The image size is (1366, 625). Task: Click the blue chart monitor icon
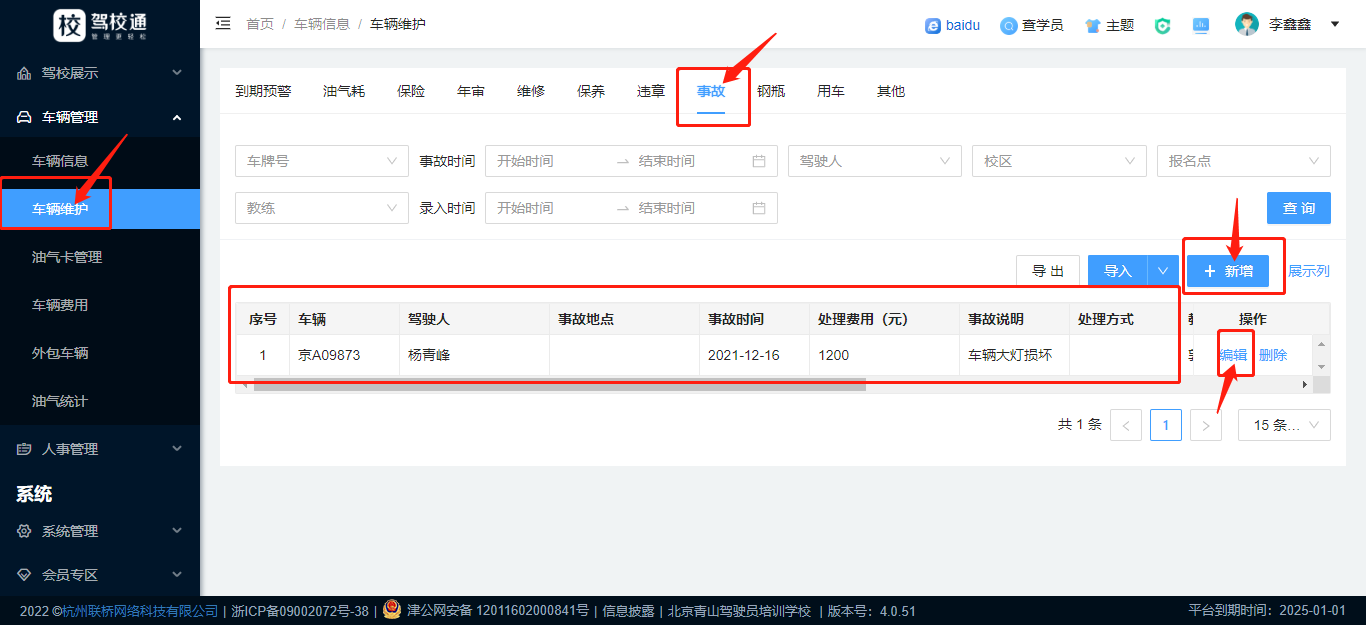point(1201,25)
